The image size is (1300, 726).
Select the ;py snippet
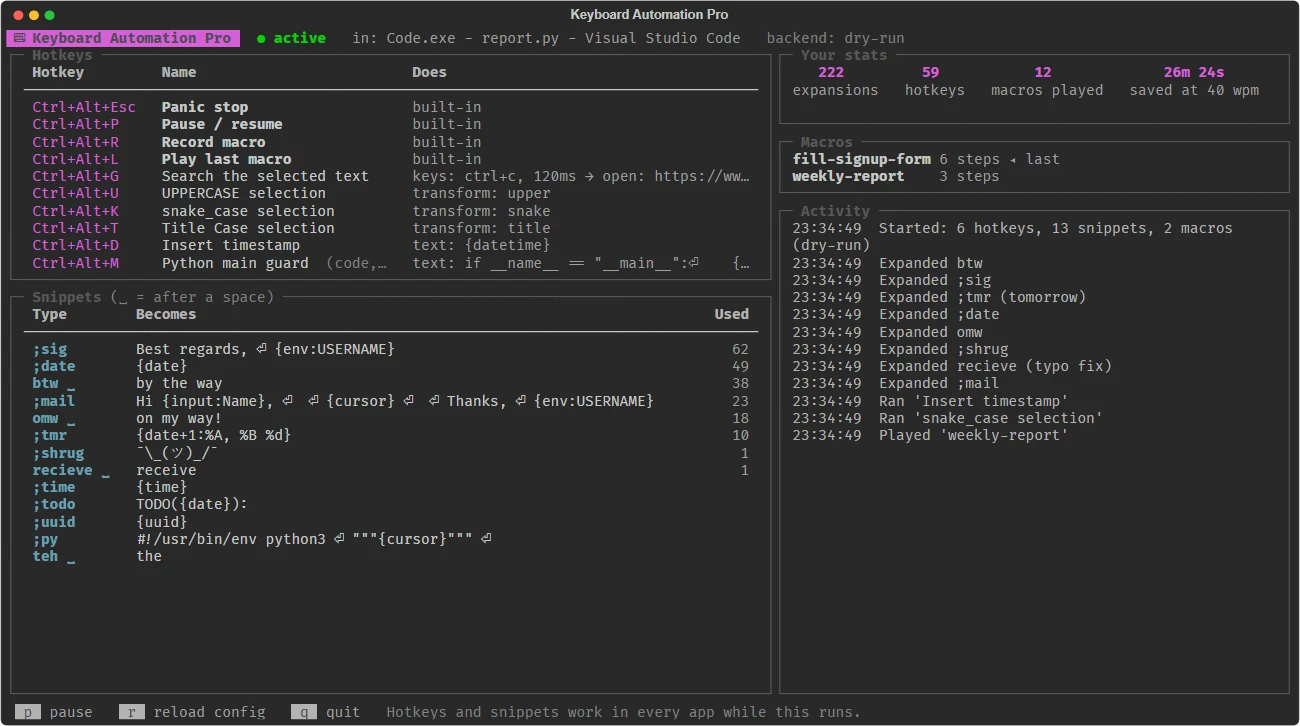[391, 539]
